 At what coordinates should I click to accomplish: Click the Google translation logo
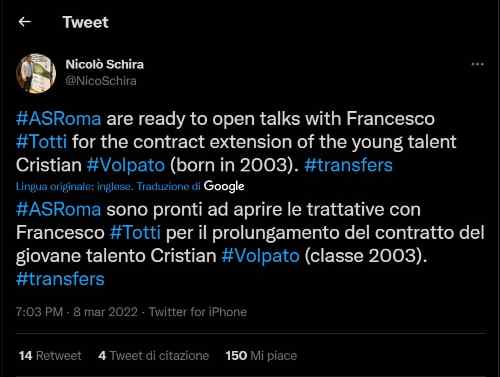tap(224, 186)
